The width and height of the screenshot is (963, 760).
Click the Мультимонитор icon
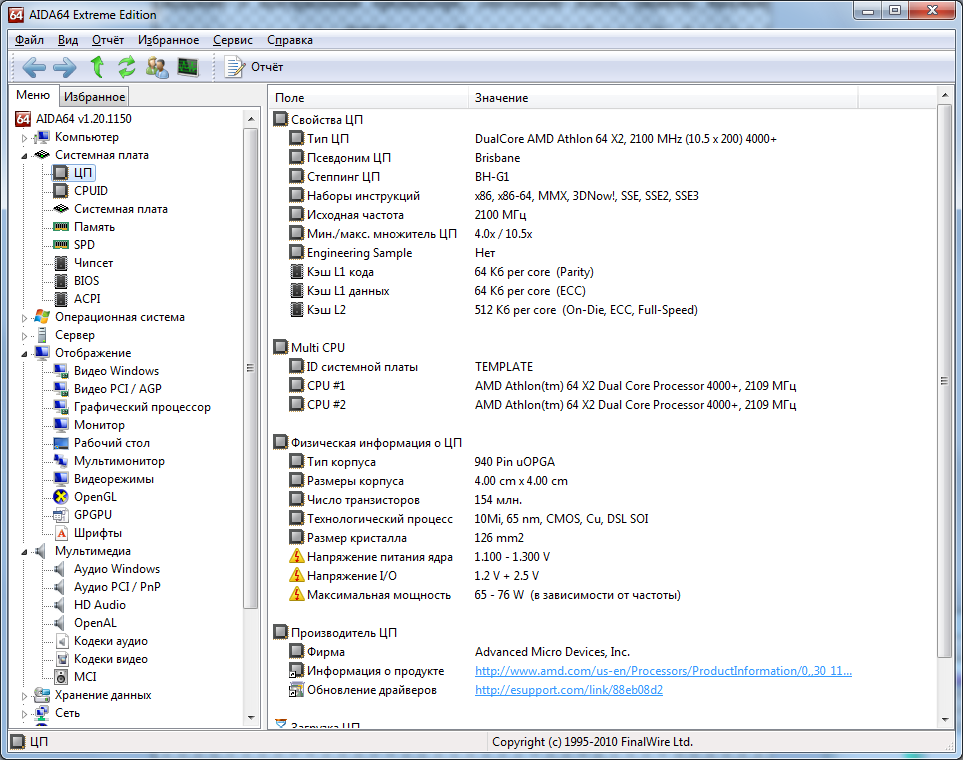click(61, 461)
